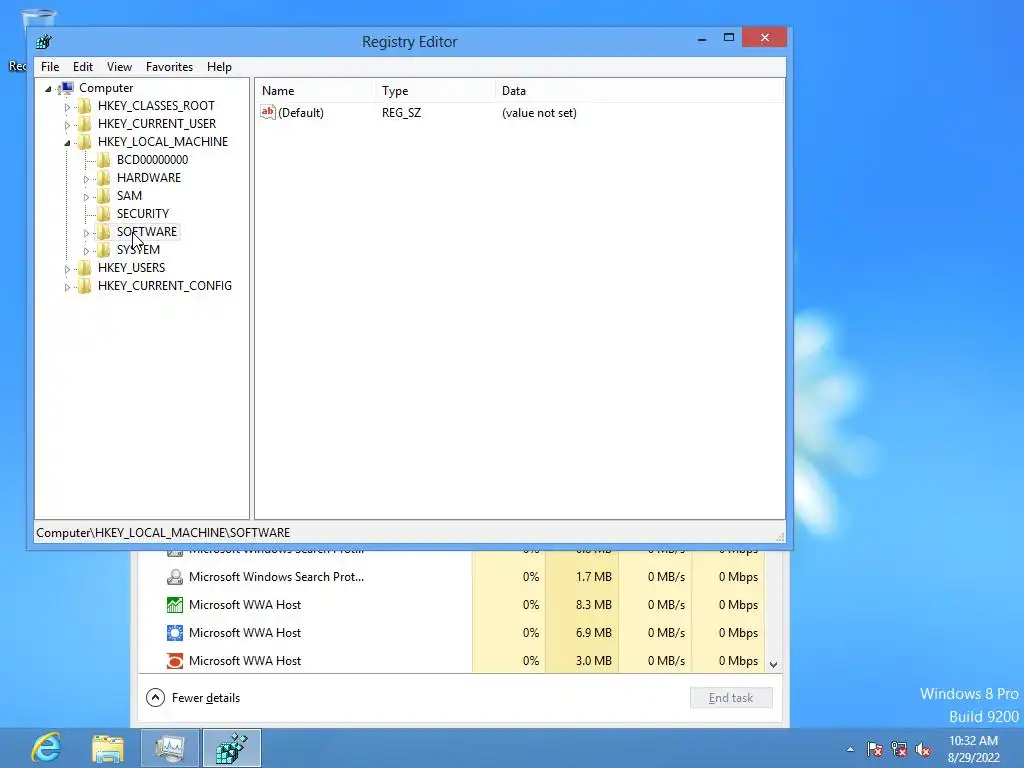Screen dimensions: 1024x768
Task: Click the SYSTEM folder icon
Action: click(103, 249)
